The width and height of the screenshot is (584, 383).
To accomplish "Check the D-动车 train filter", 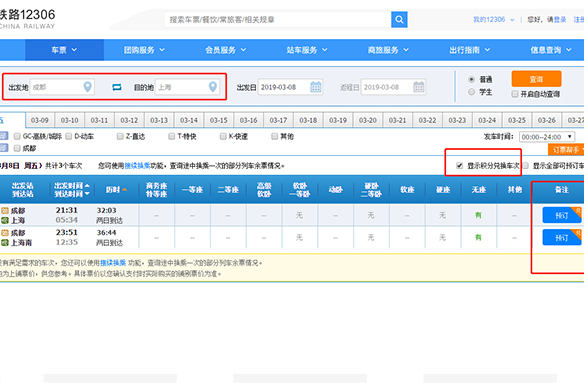I will pyautogui.click(x=69, y=136).
